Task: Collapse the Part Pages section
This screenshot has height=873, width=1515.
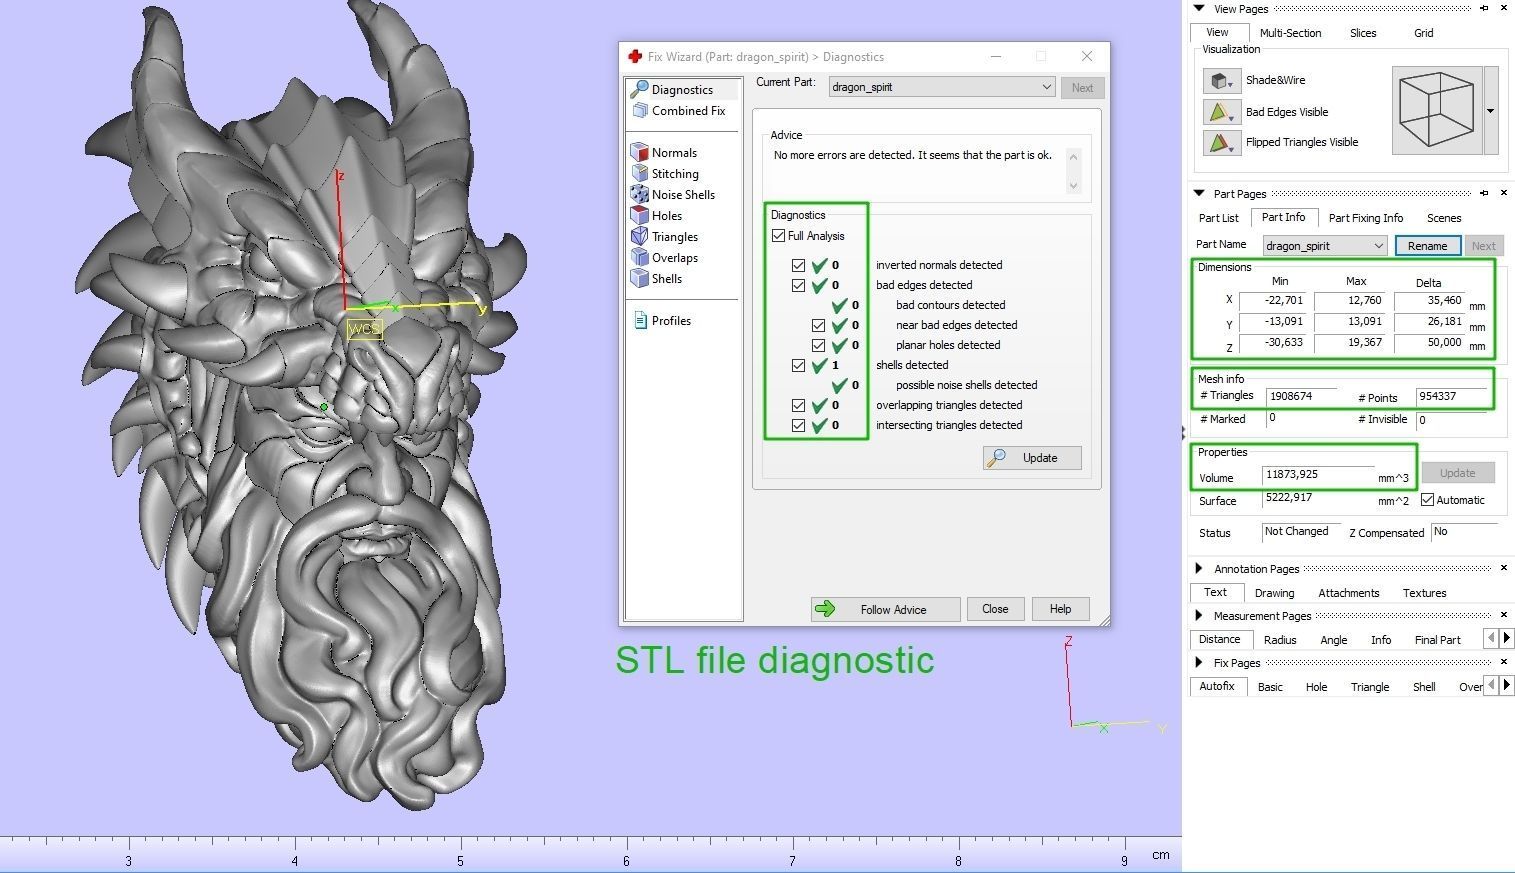Action: 1199,193
